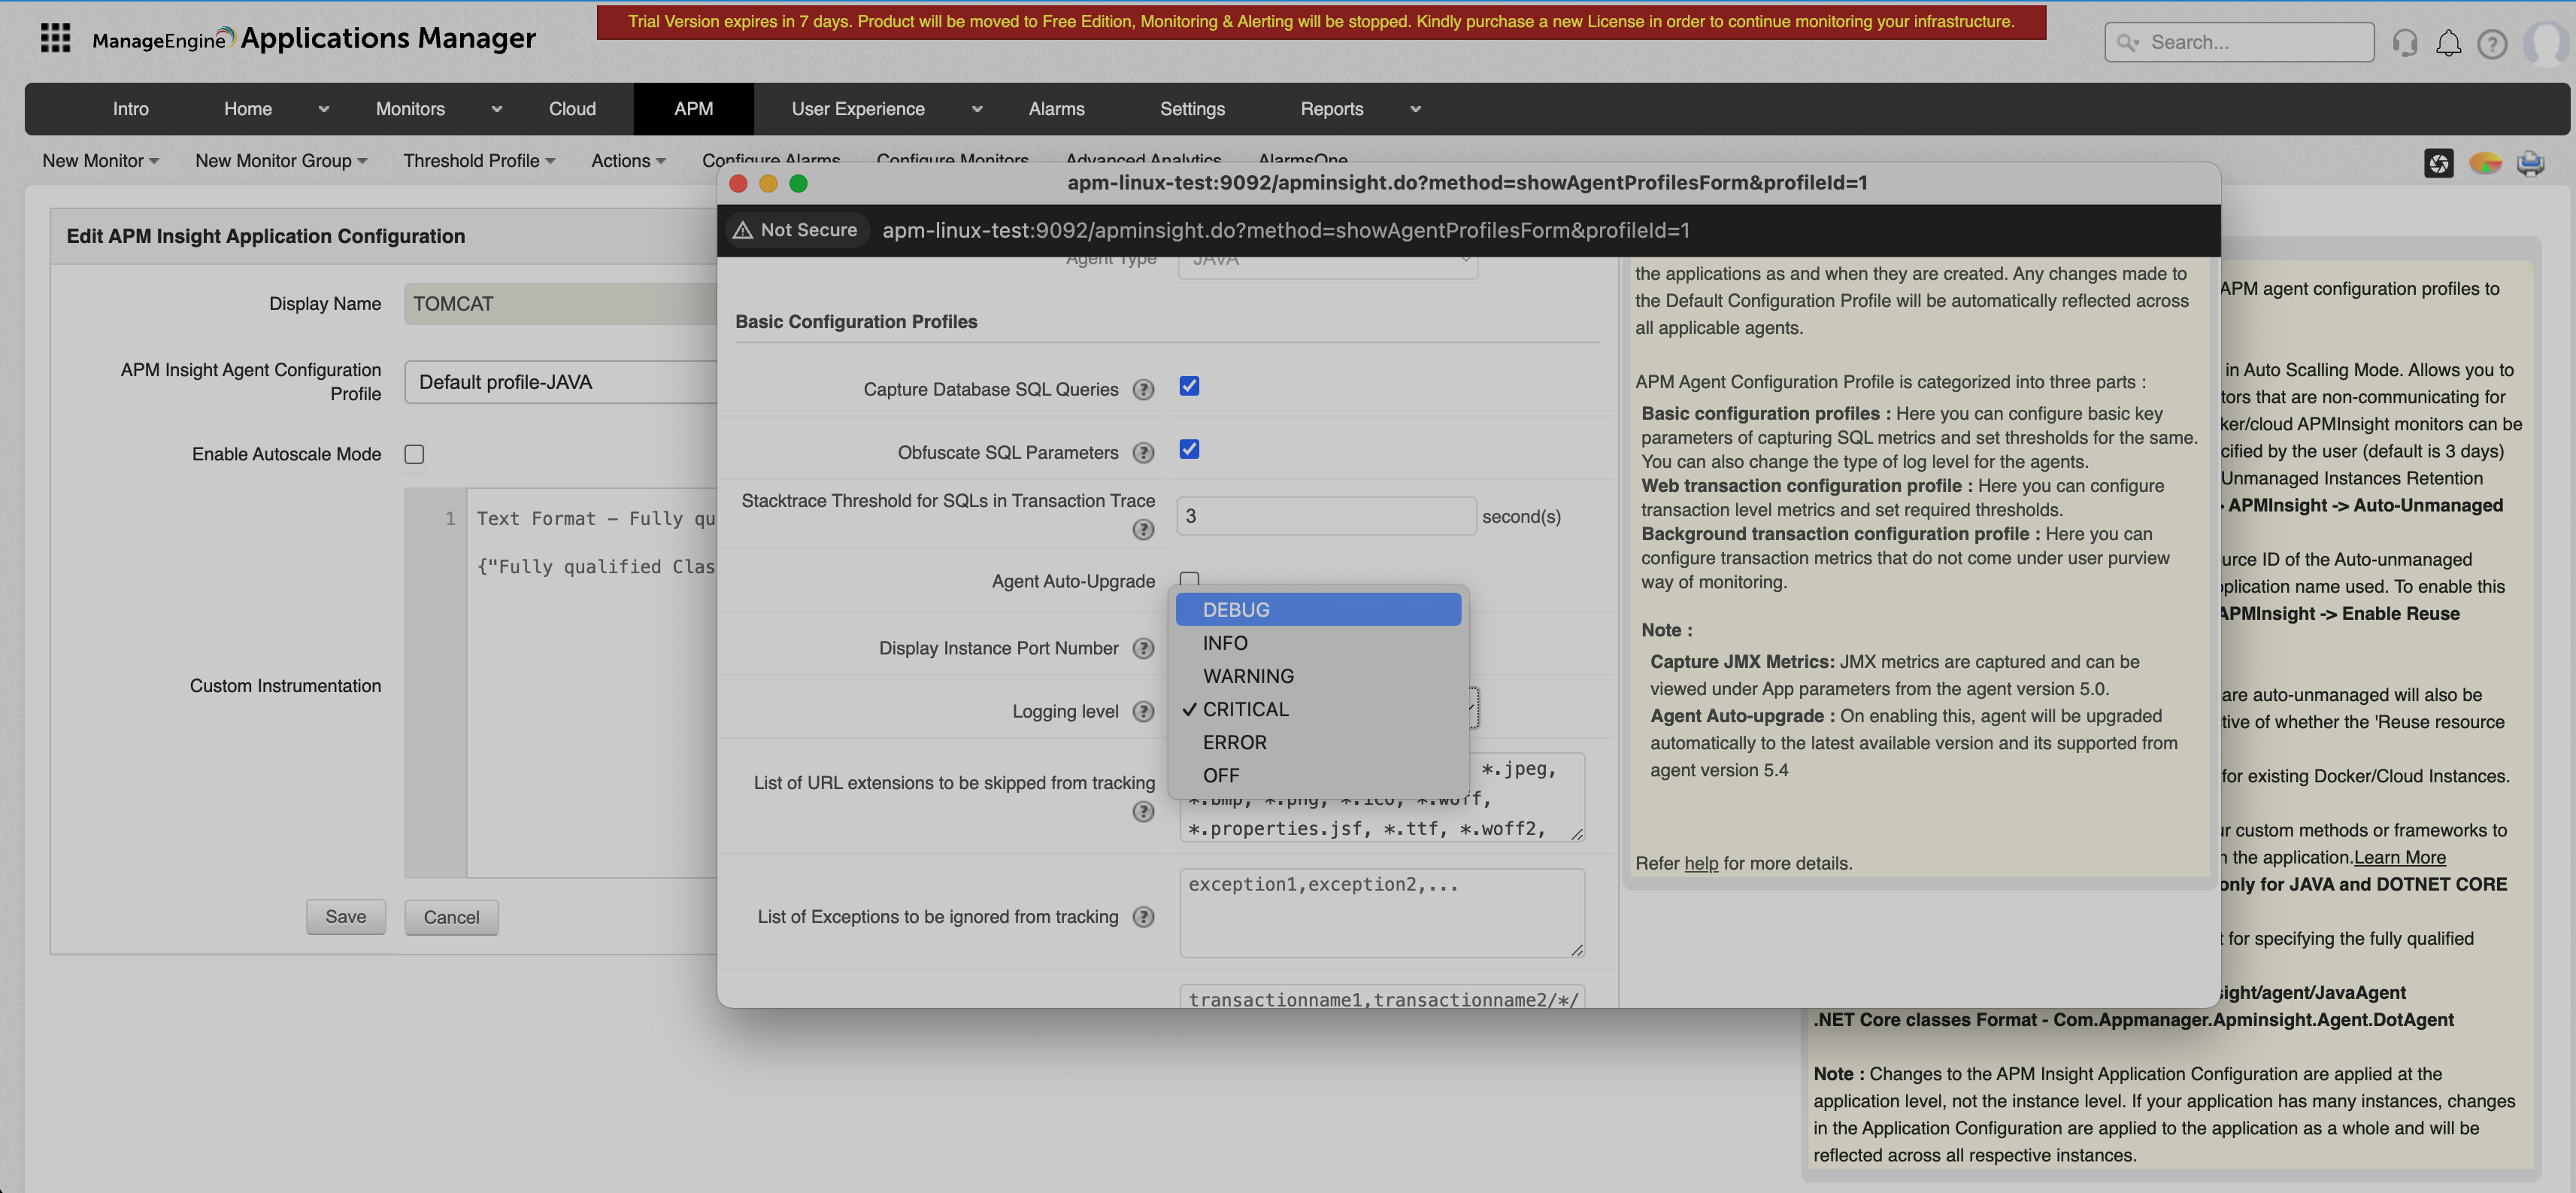Switch to the Settings tab

tap(1192, 109)
